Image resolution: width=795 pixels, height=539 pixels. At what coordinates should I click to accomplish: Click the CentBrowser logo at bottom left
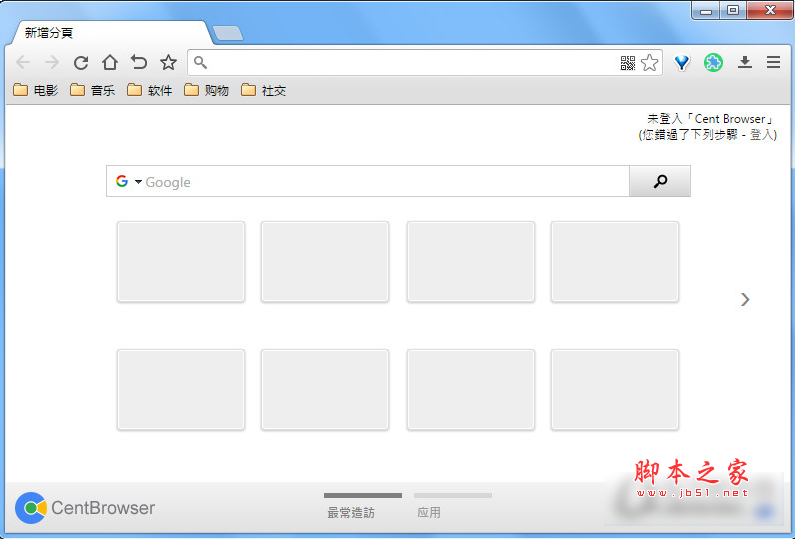(85, 508)
